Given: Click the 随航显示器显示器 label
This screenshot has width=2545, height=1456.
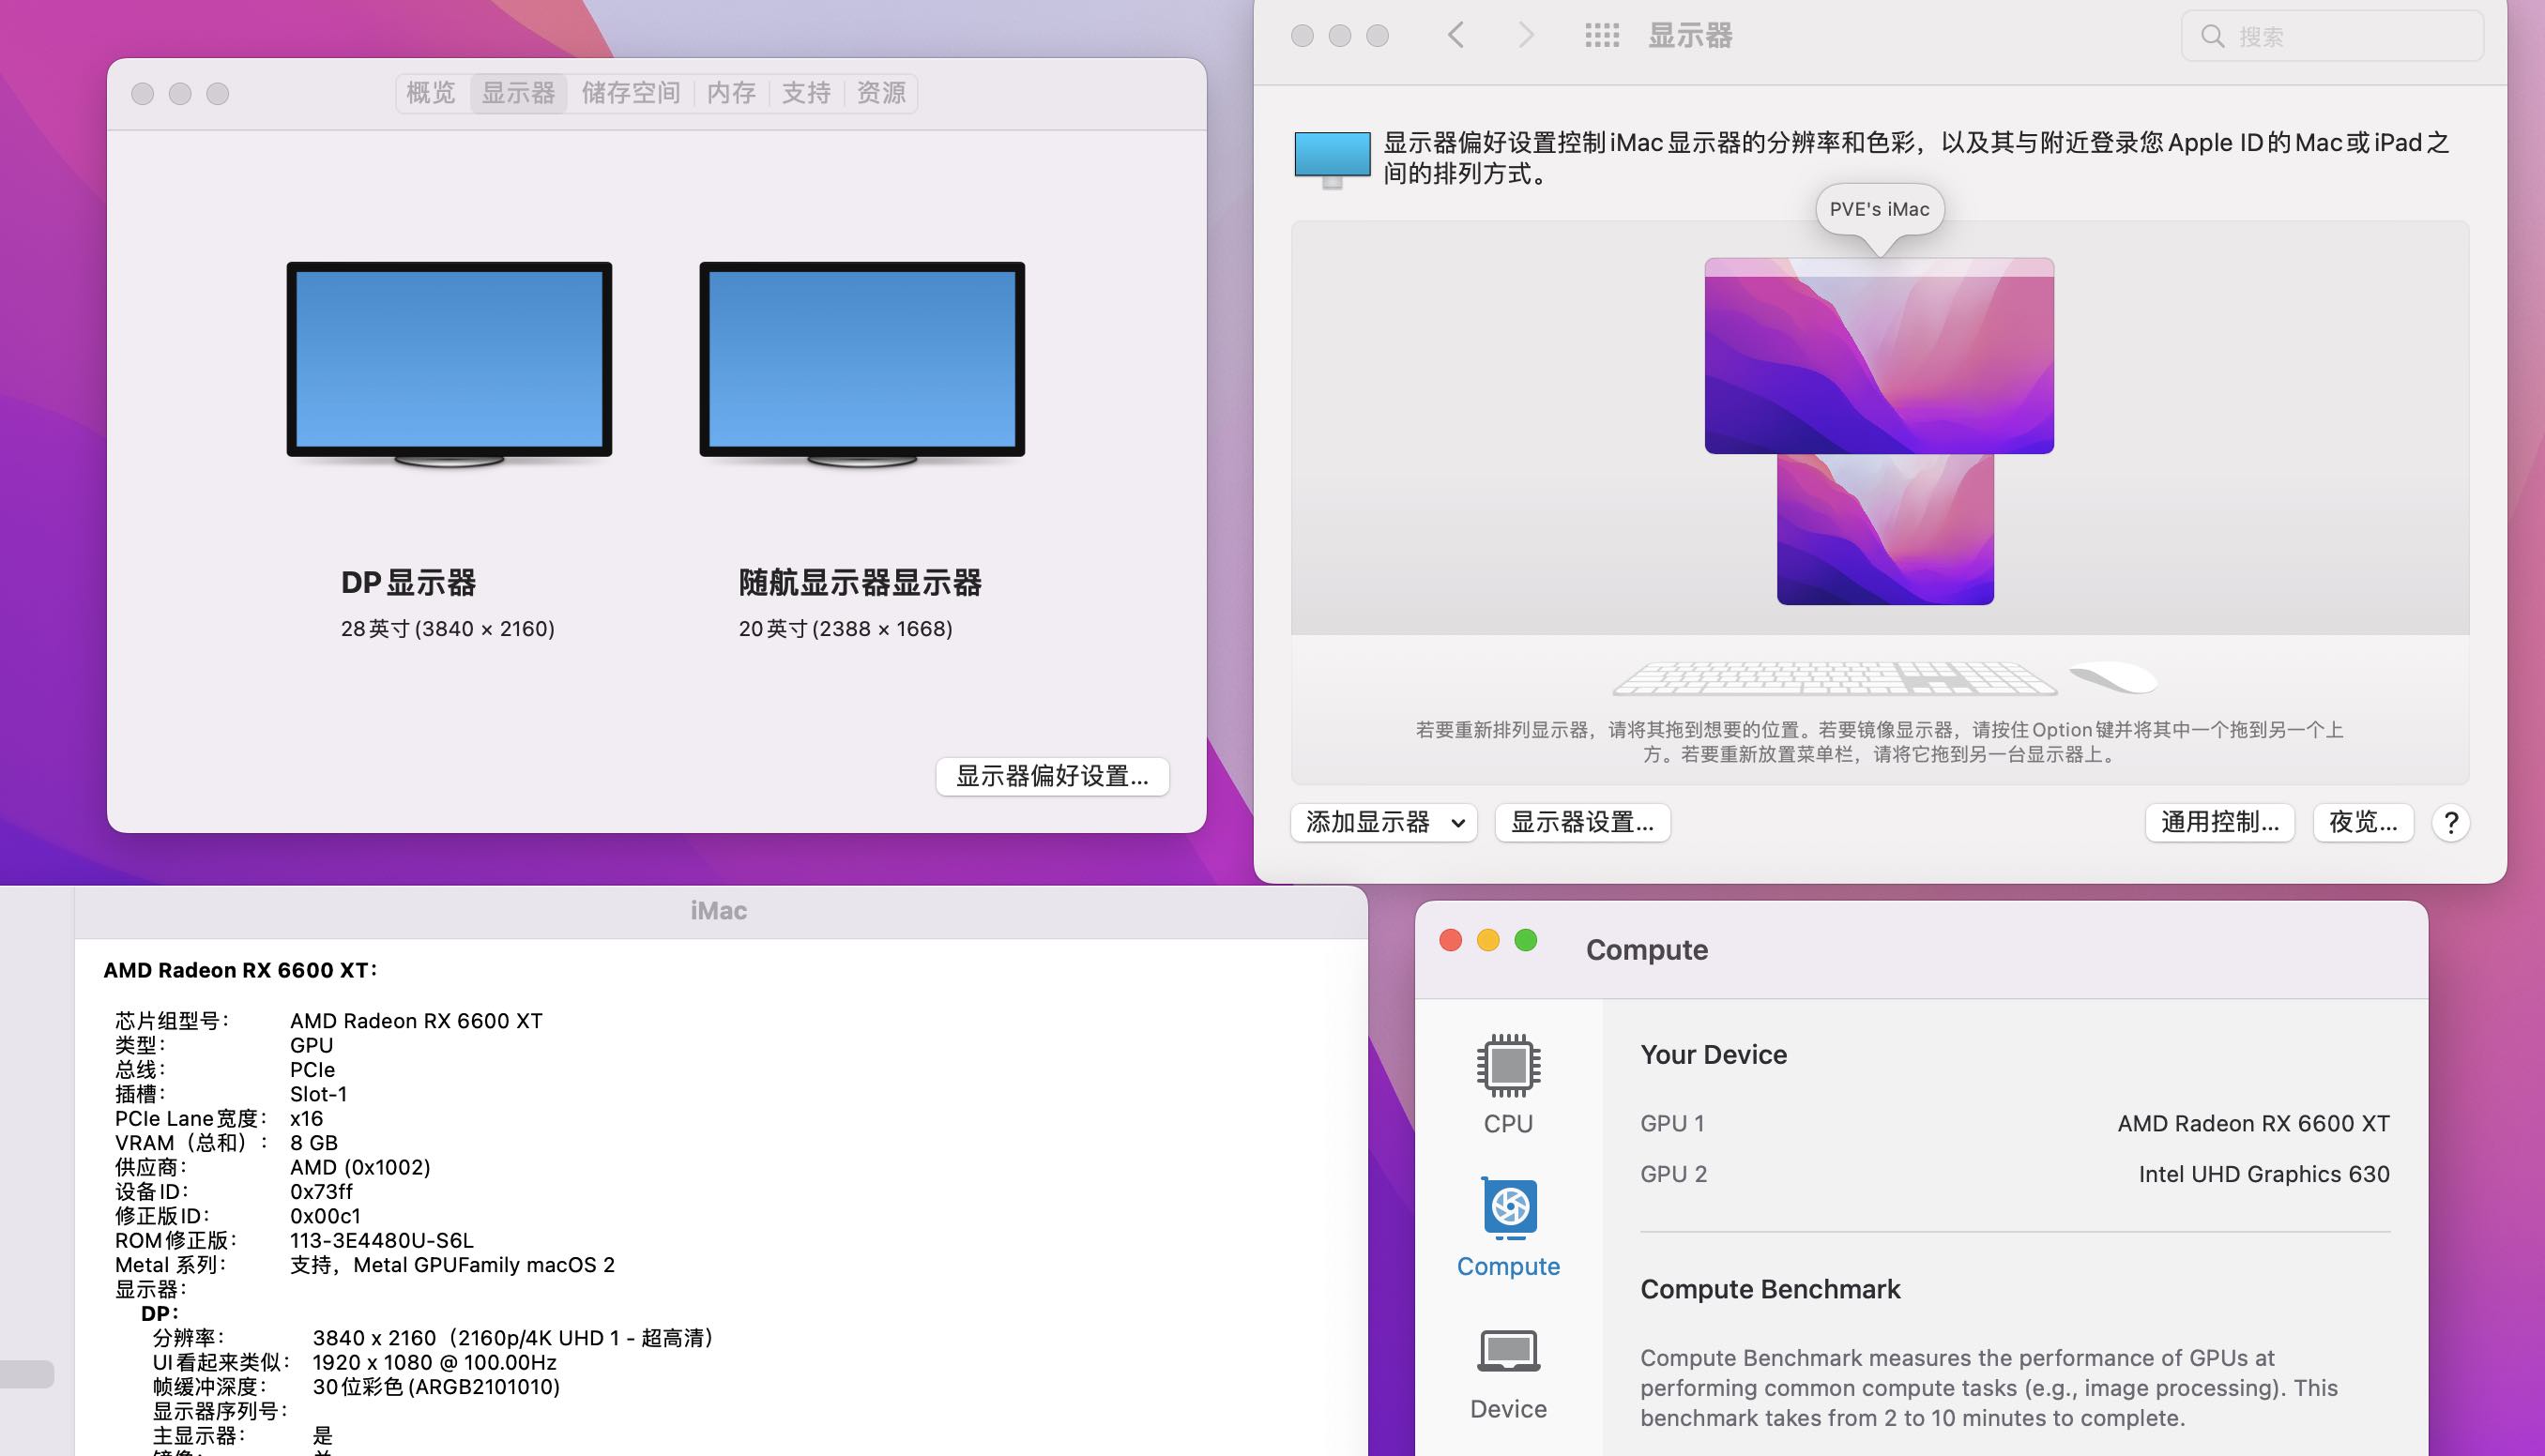Looking at the screenshot, I should (x=860, y=583).
